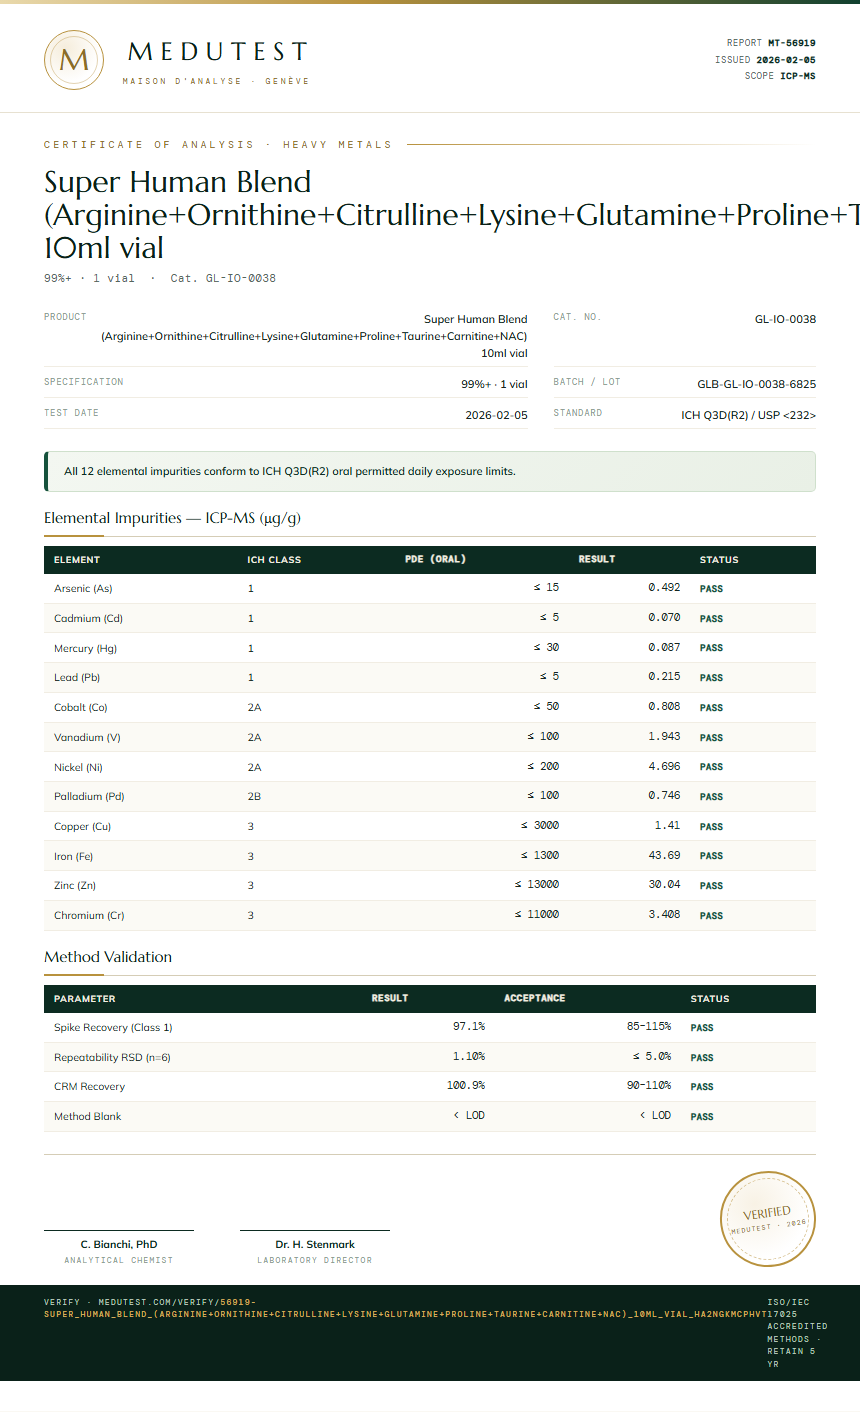Click the Medutest circular M logo
The image size is (860, 1412).
(x=74, y=60)
